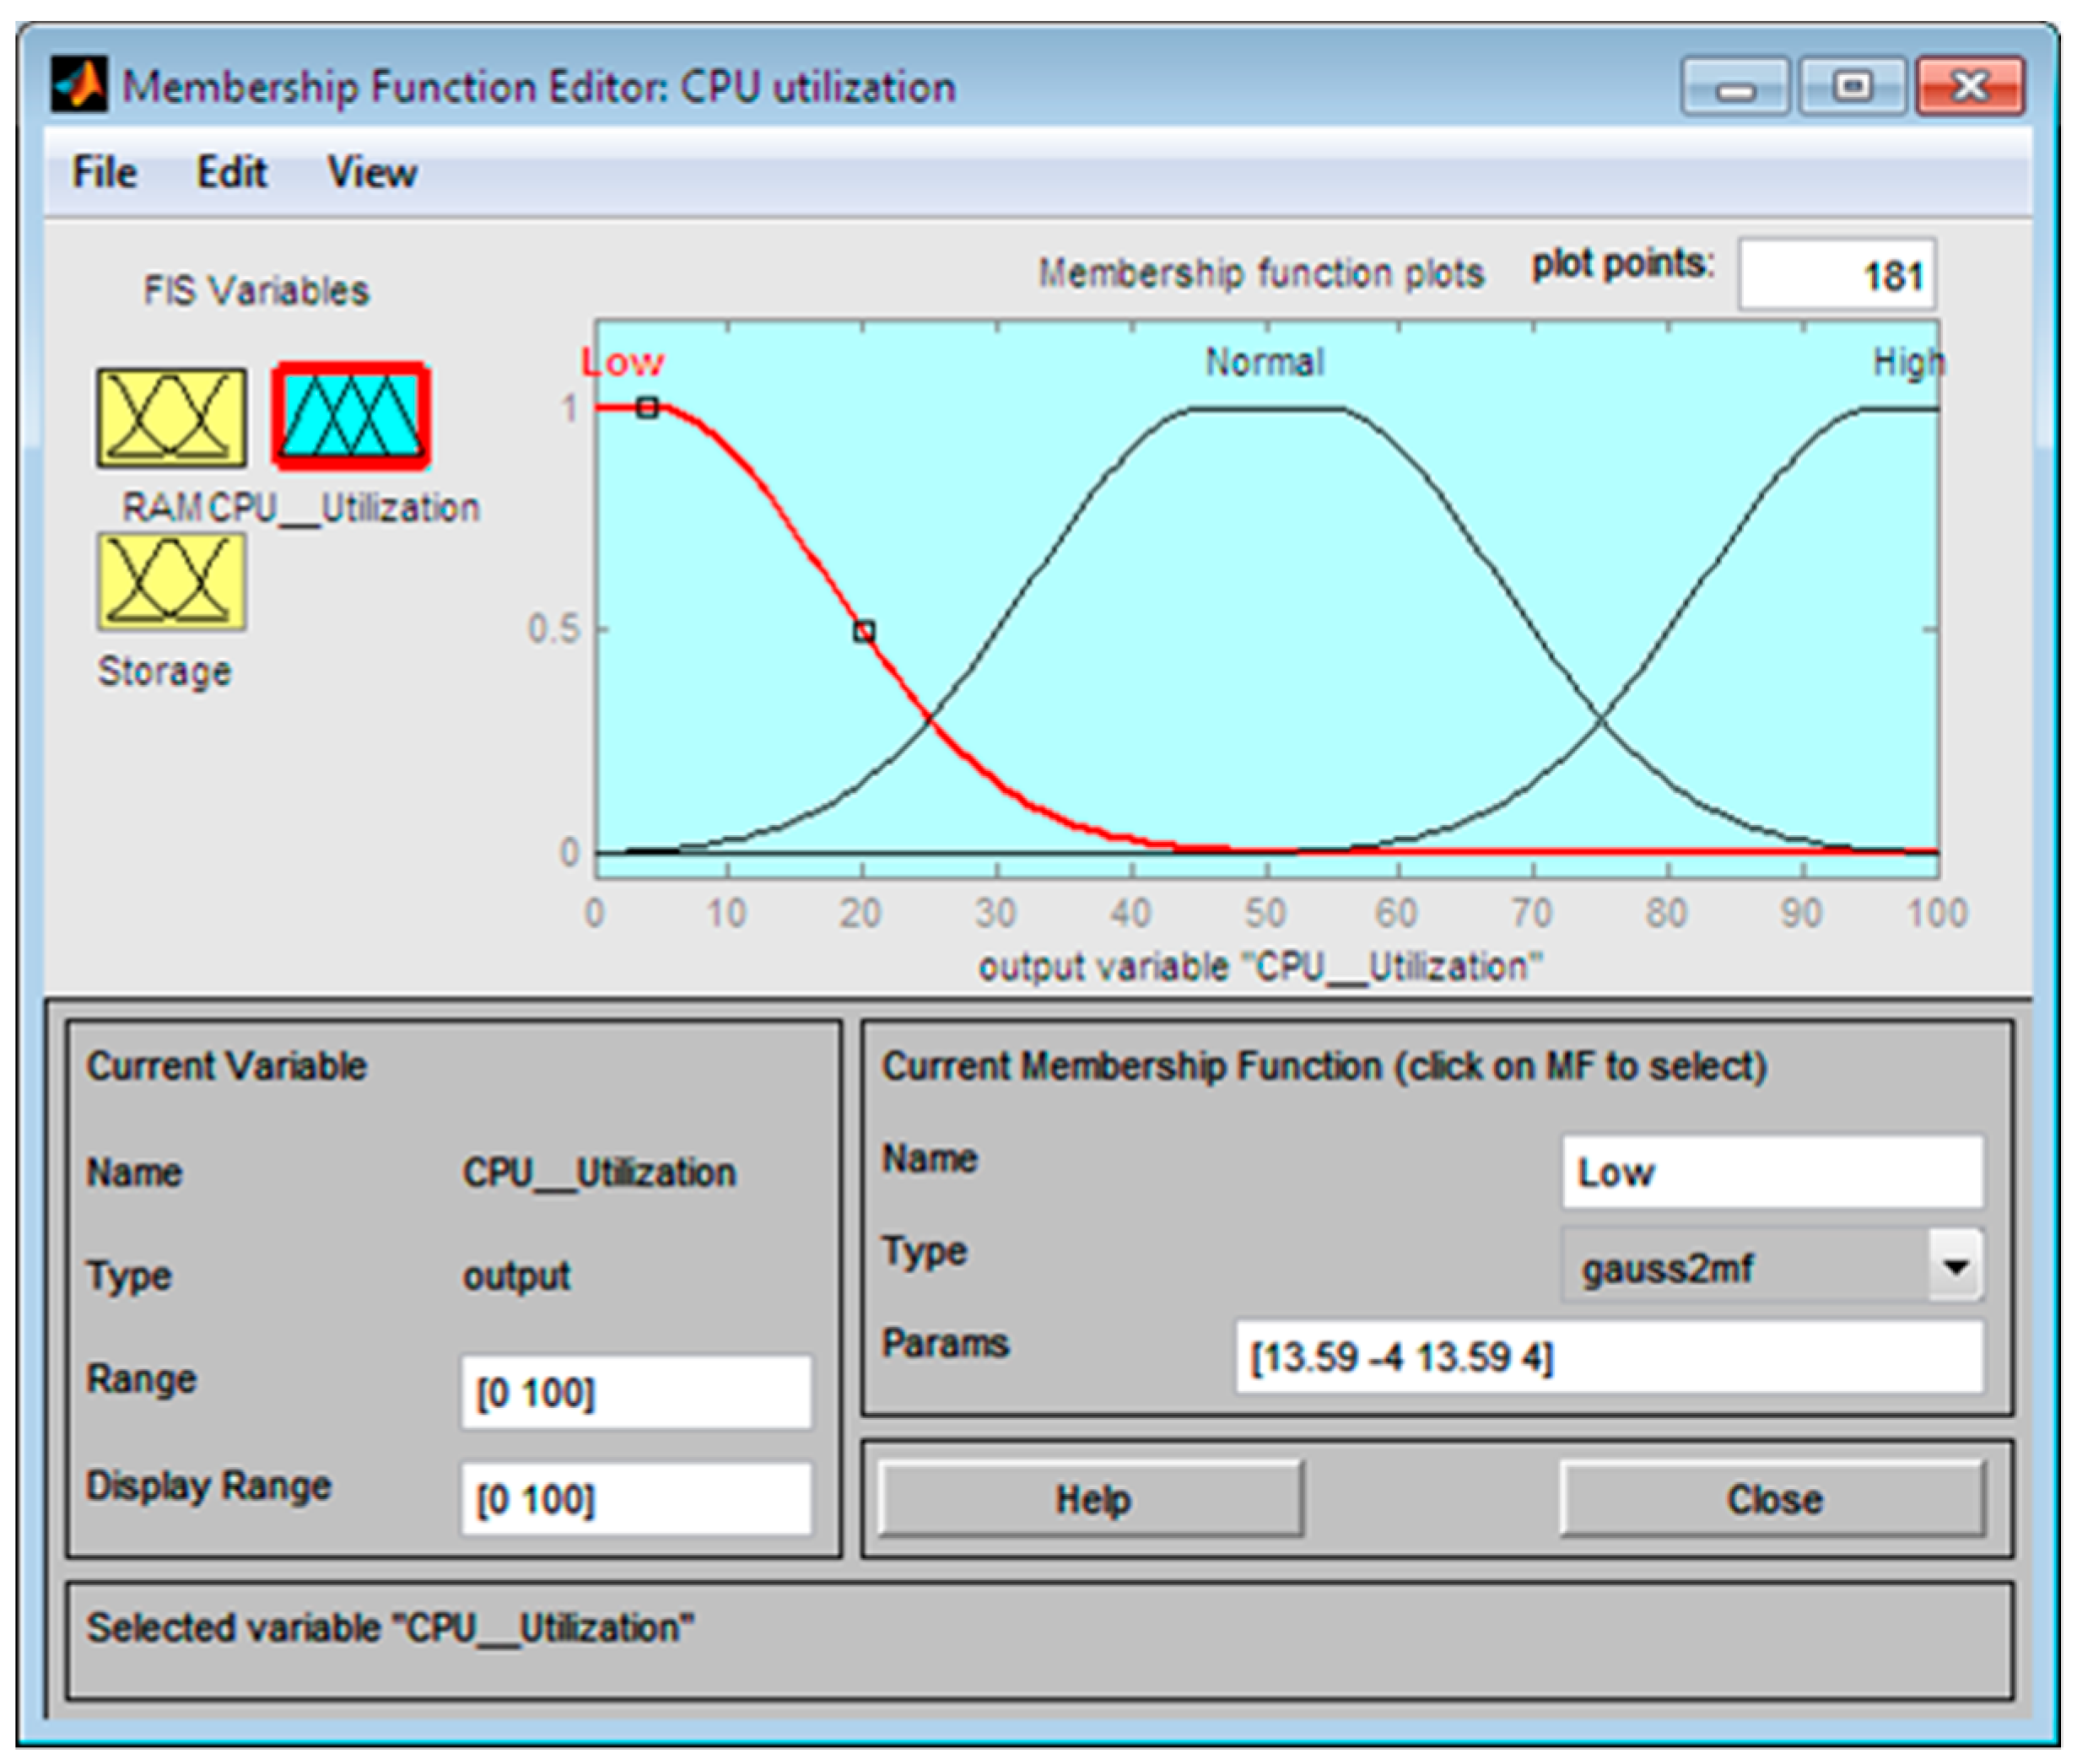Click the gauss2mf type selection box
The image size is (2077, 1764).
1745,1266
